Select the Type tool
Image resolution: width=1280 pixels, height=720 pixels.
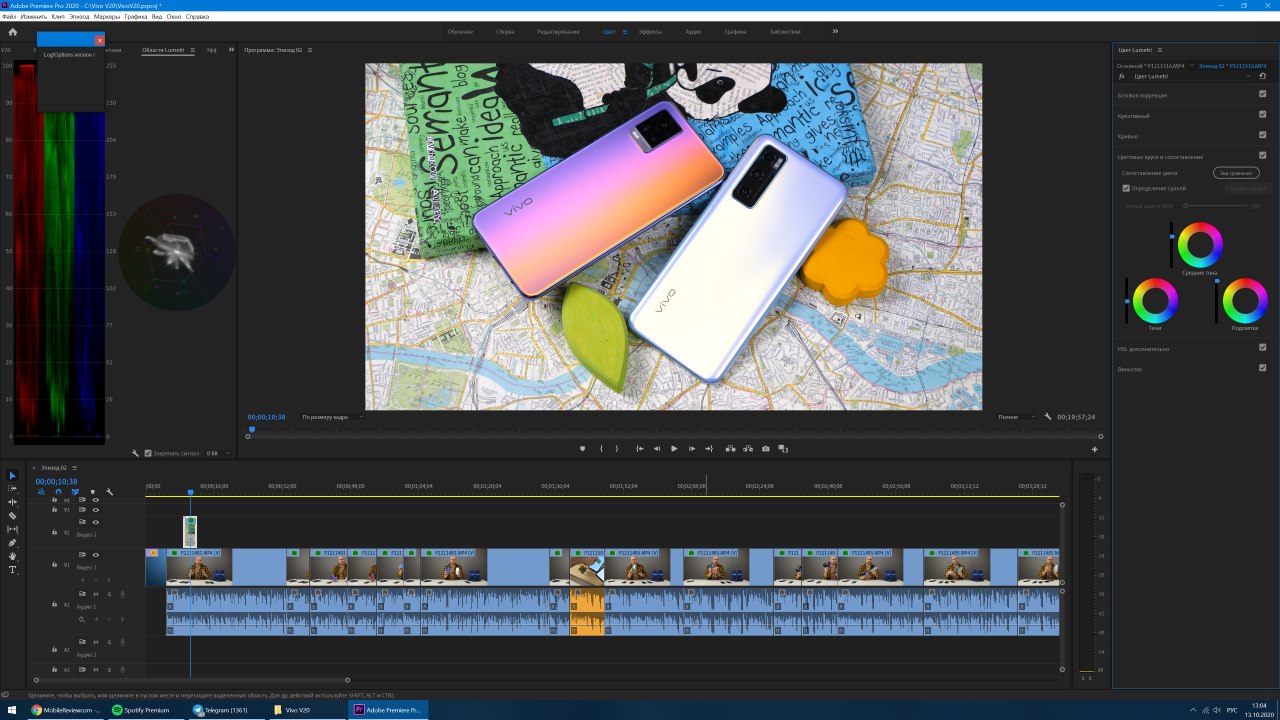[x=13, y=570]
